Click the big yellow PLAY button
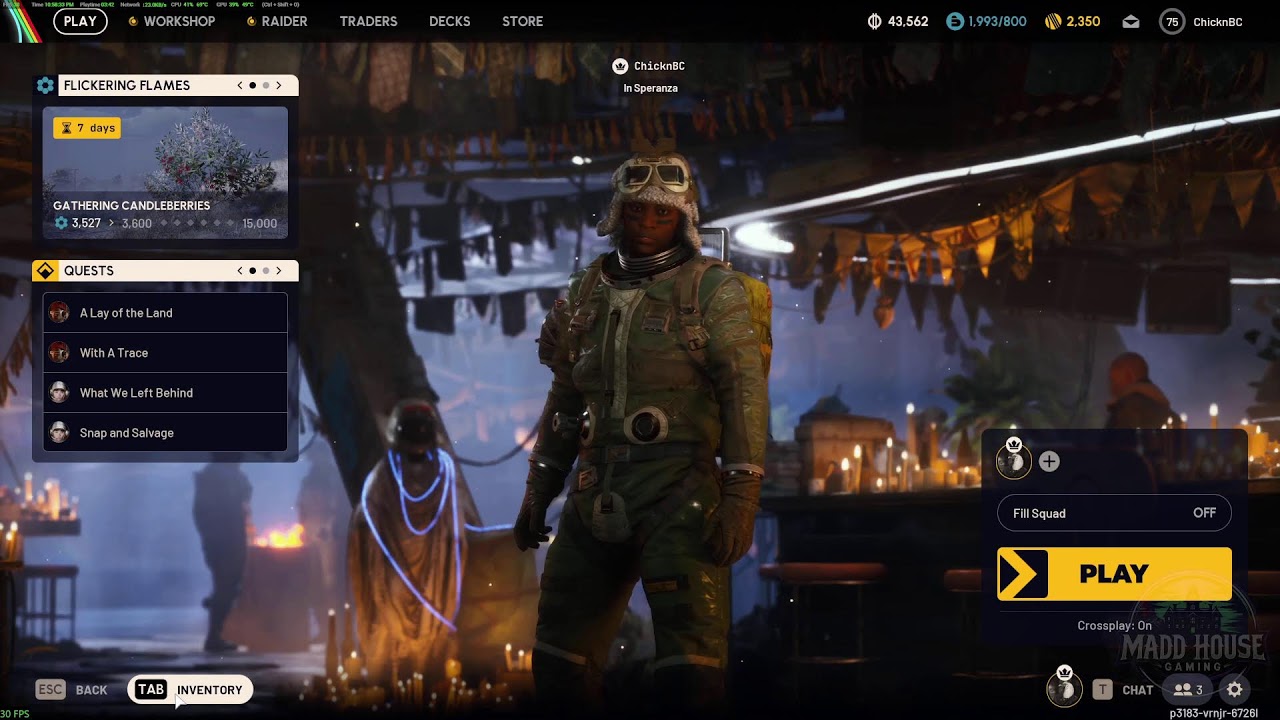This screenshot has width=1280, height=720. coord(1114,574)
